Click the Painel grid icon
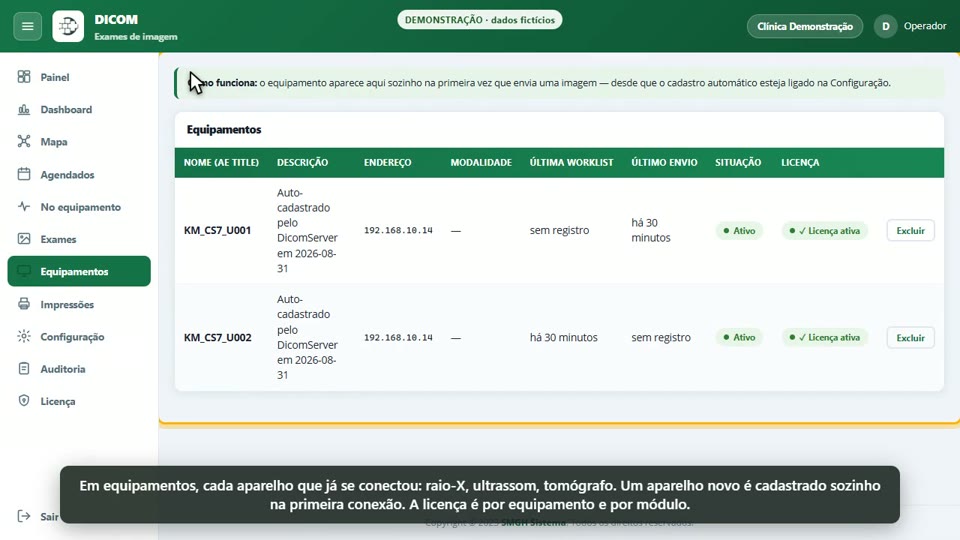960x540 pixels. 24,77
